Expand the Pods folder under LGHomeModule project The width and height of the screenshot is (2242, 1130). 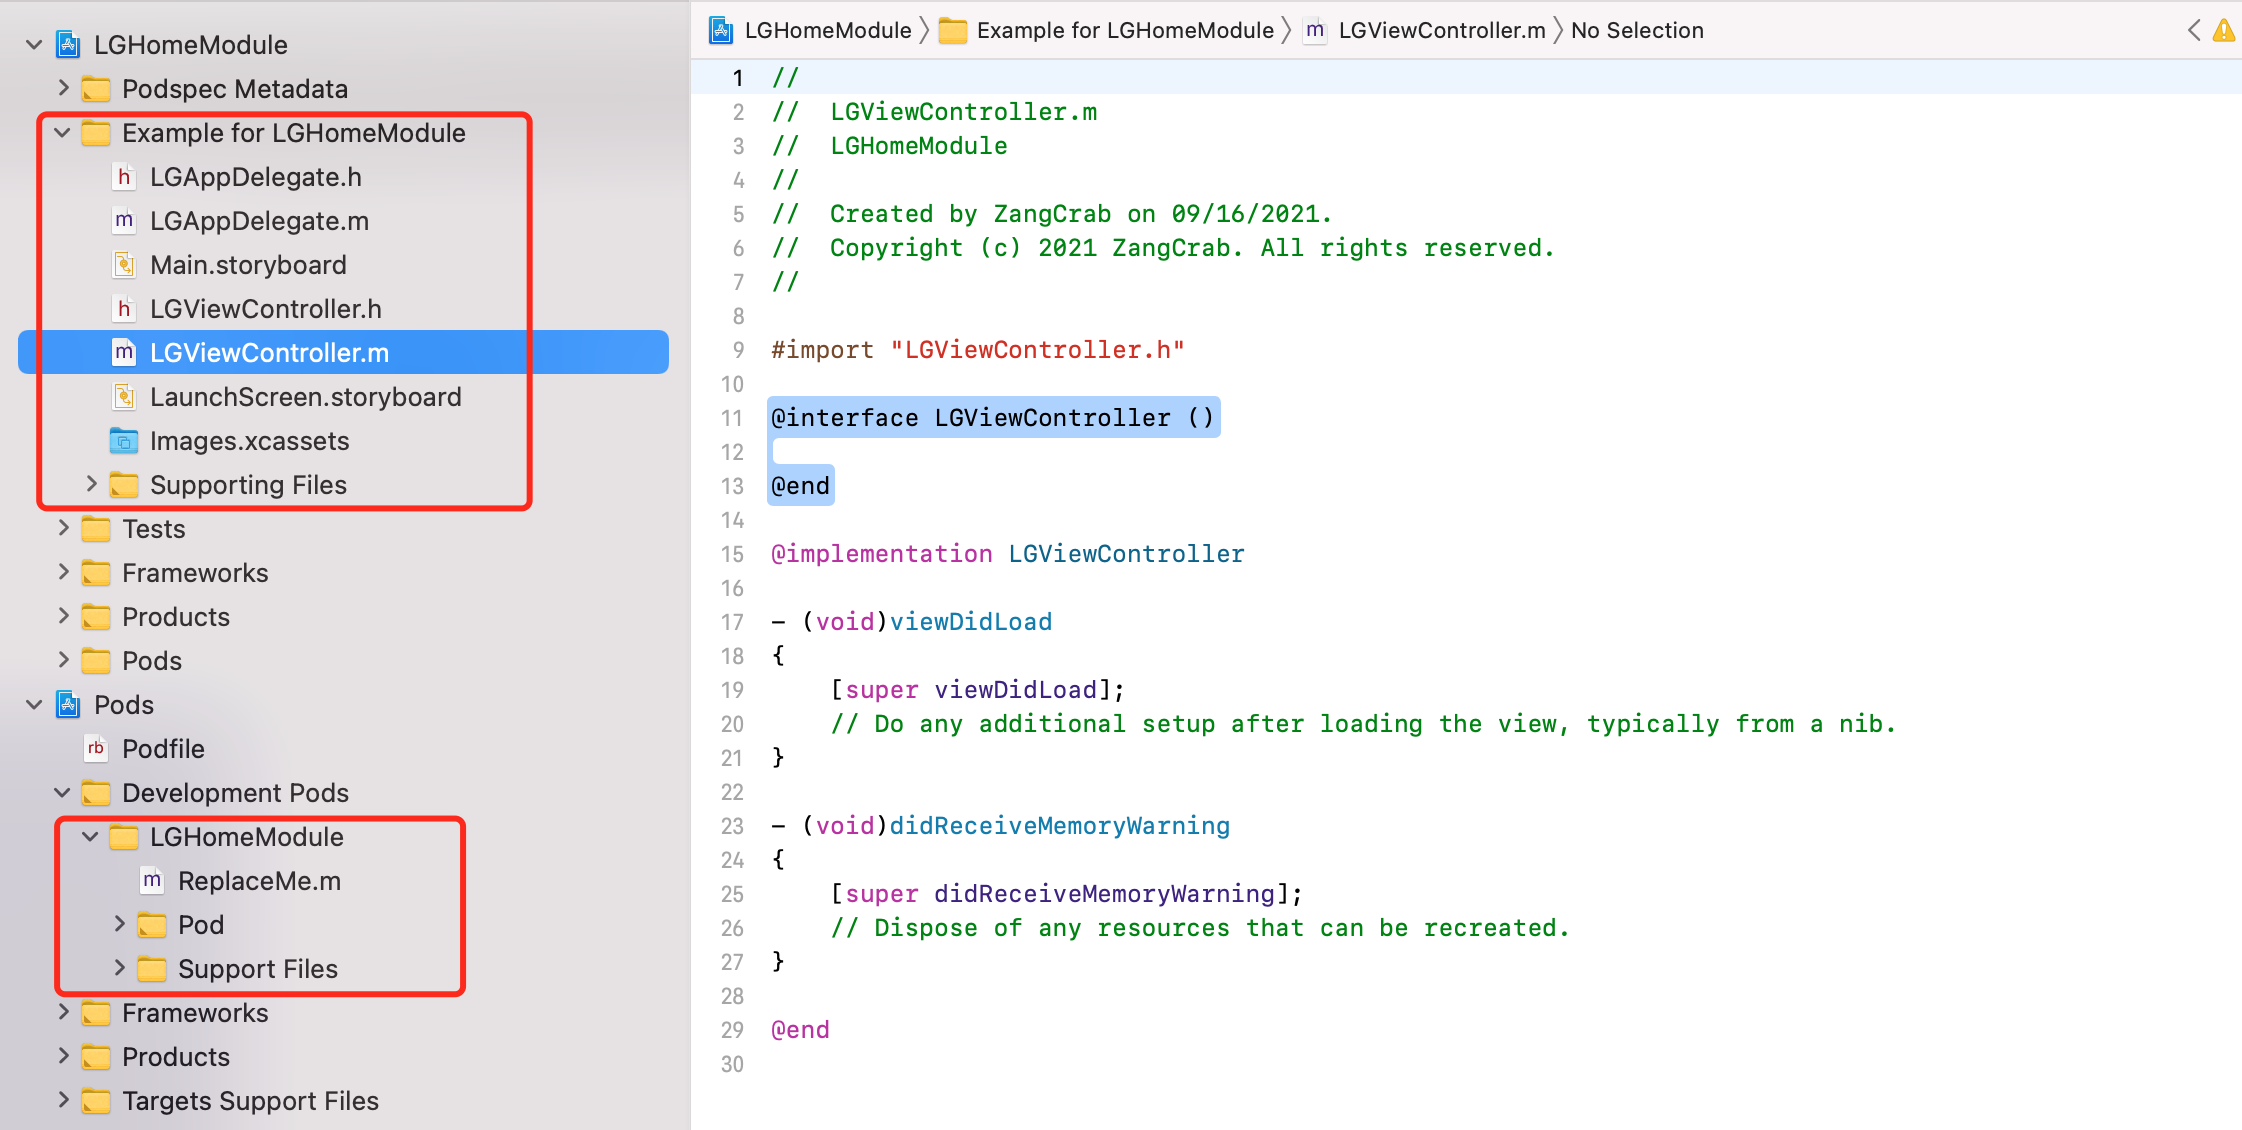[63, 660]
